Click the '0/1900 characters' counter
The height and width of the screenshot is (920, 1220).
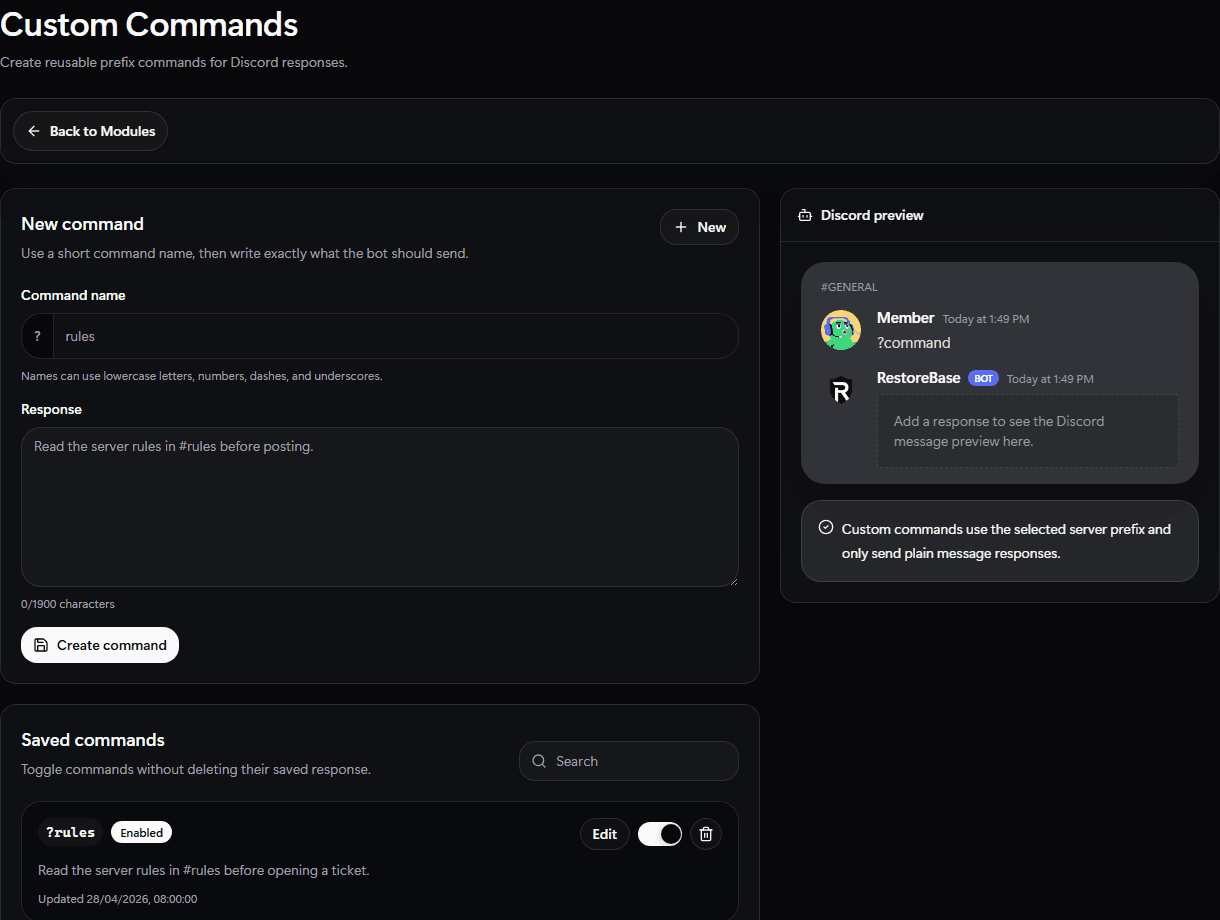point(68,604)
